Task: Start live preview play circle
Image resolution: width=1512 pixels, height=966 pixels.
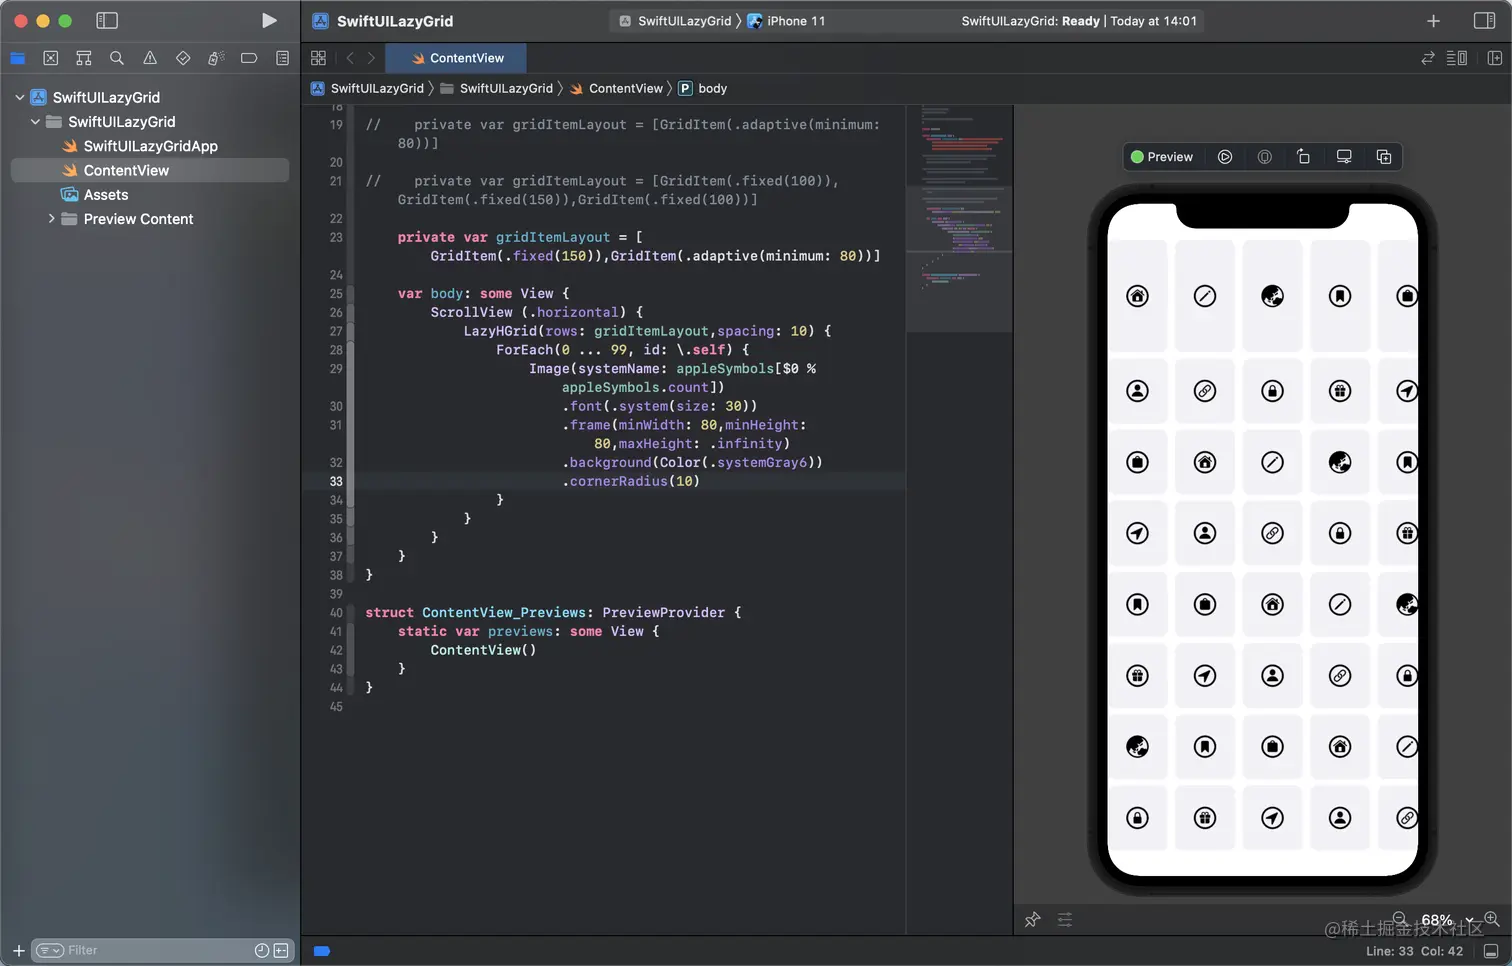Action: click(x=1225, y=157)
